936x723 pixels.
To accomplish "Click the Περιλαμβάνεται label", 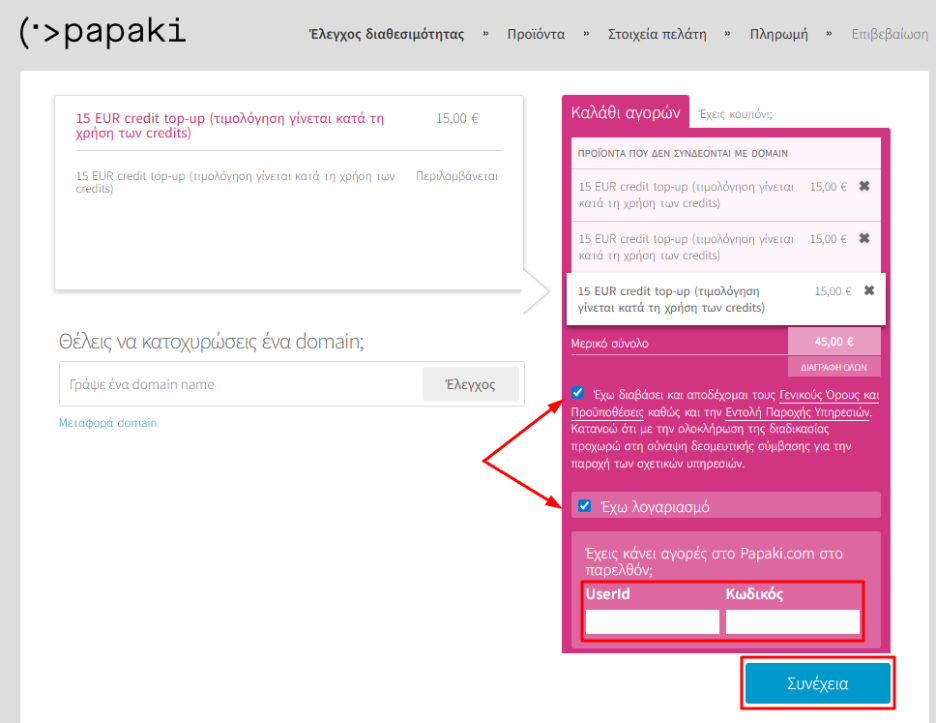I will [x=457, y=176].
